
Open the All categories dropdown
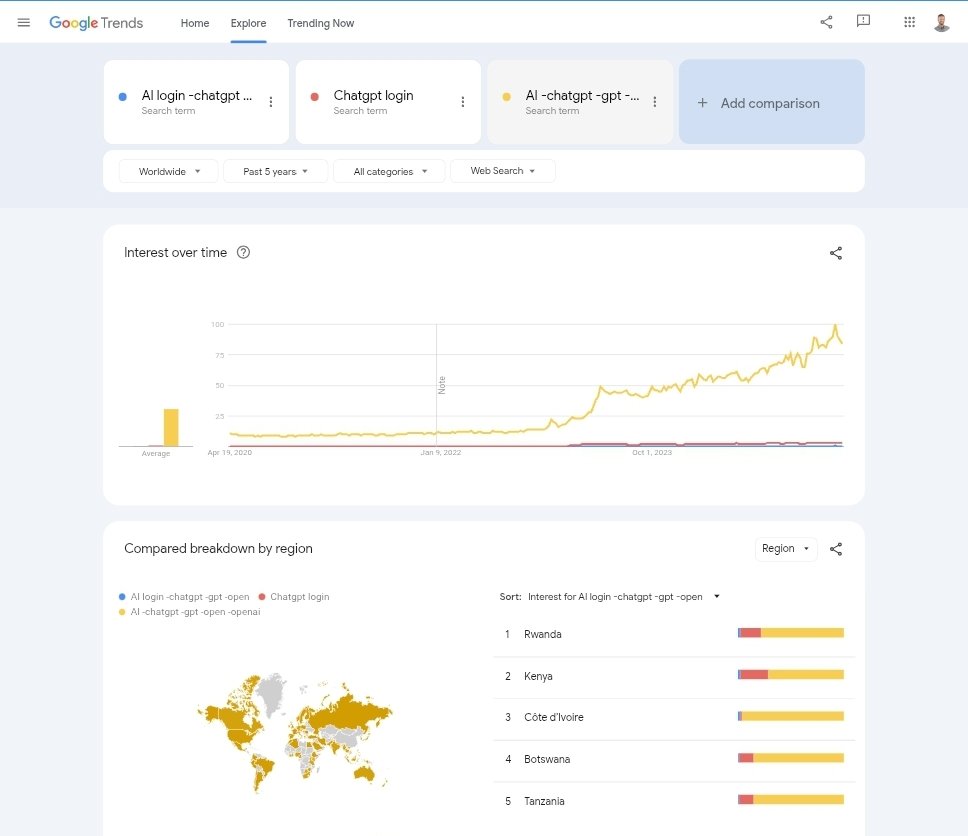click(x=389, y=171)
